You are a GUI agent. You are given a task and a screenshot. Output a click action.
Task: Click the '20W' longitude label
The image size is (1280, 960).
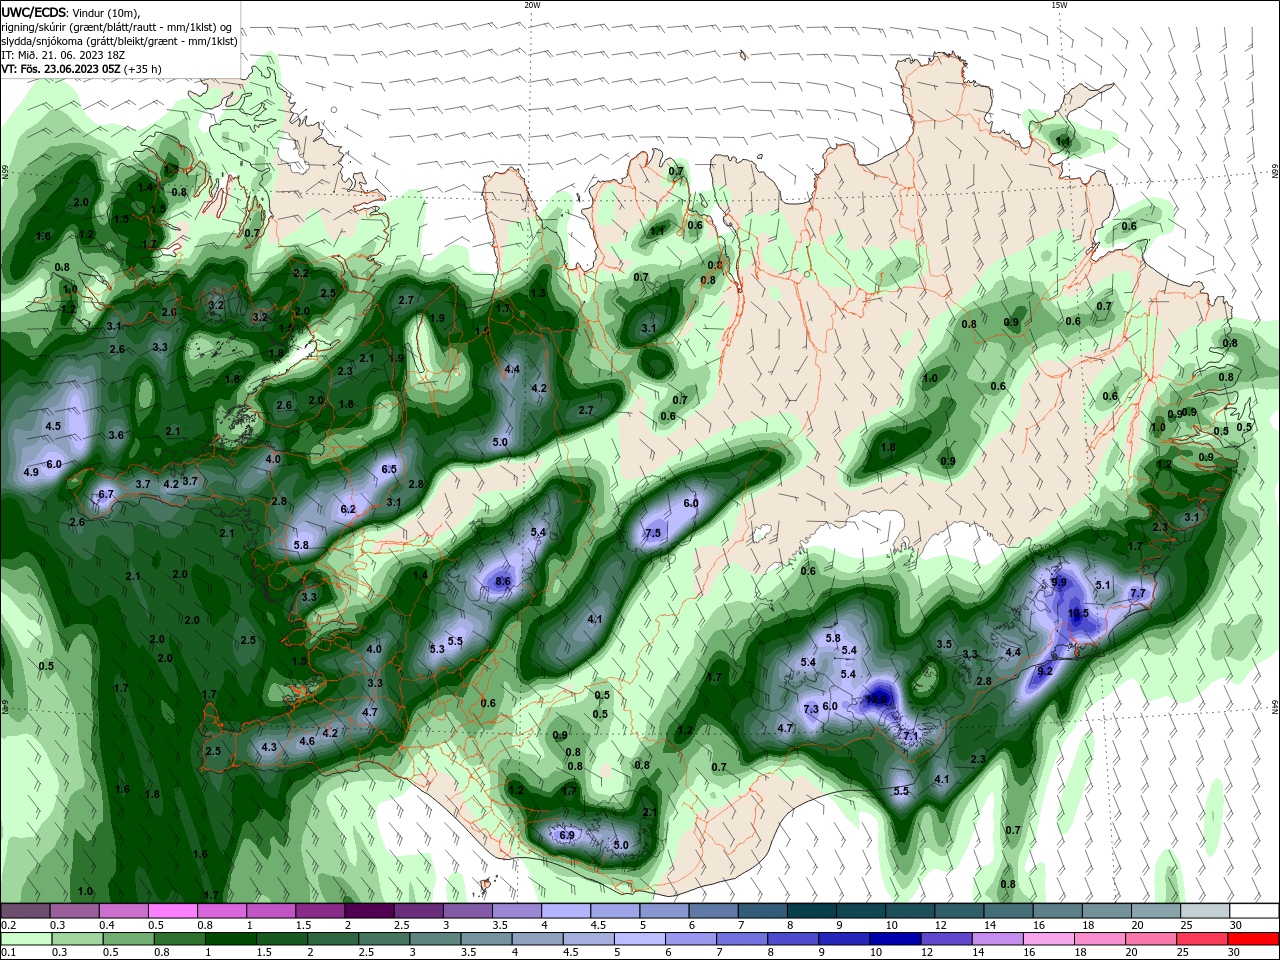[x=532, y=5]
